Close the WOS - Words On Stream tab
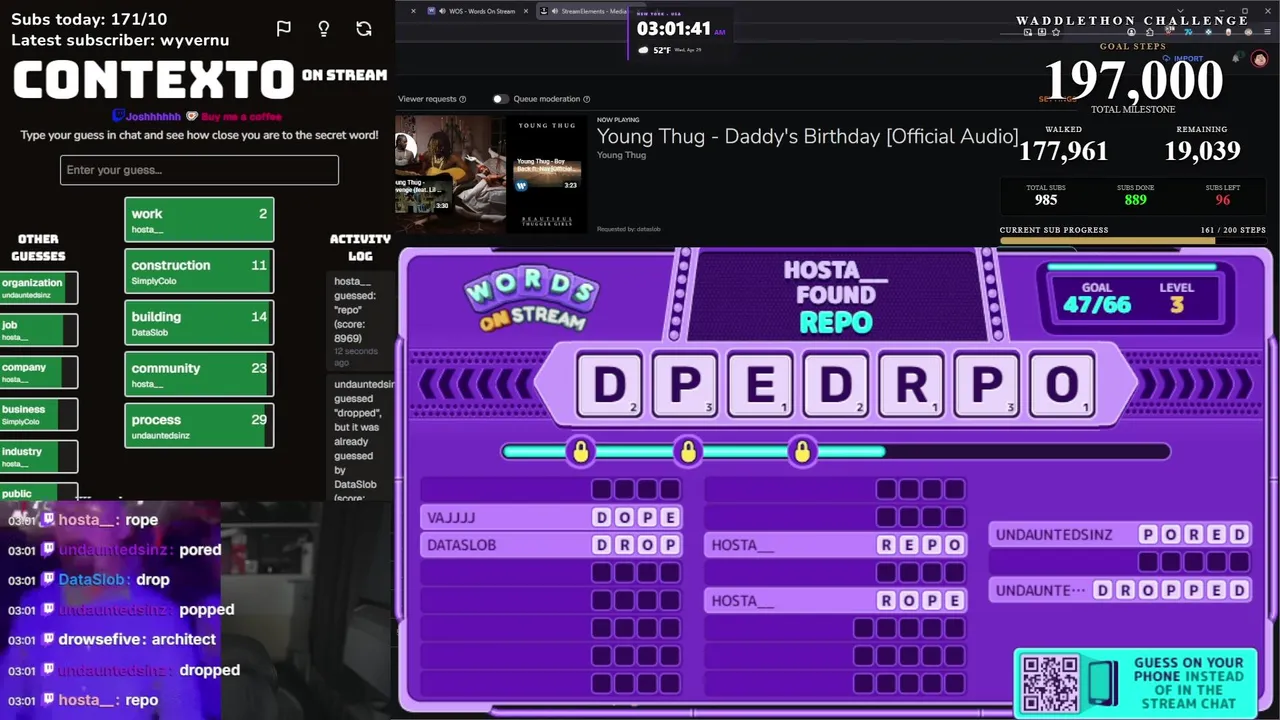This screenshot has width=1280, height=720. pos(526,11)
